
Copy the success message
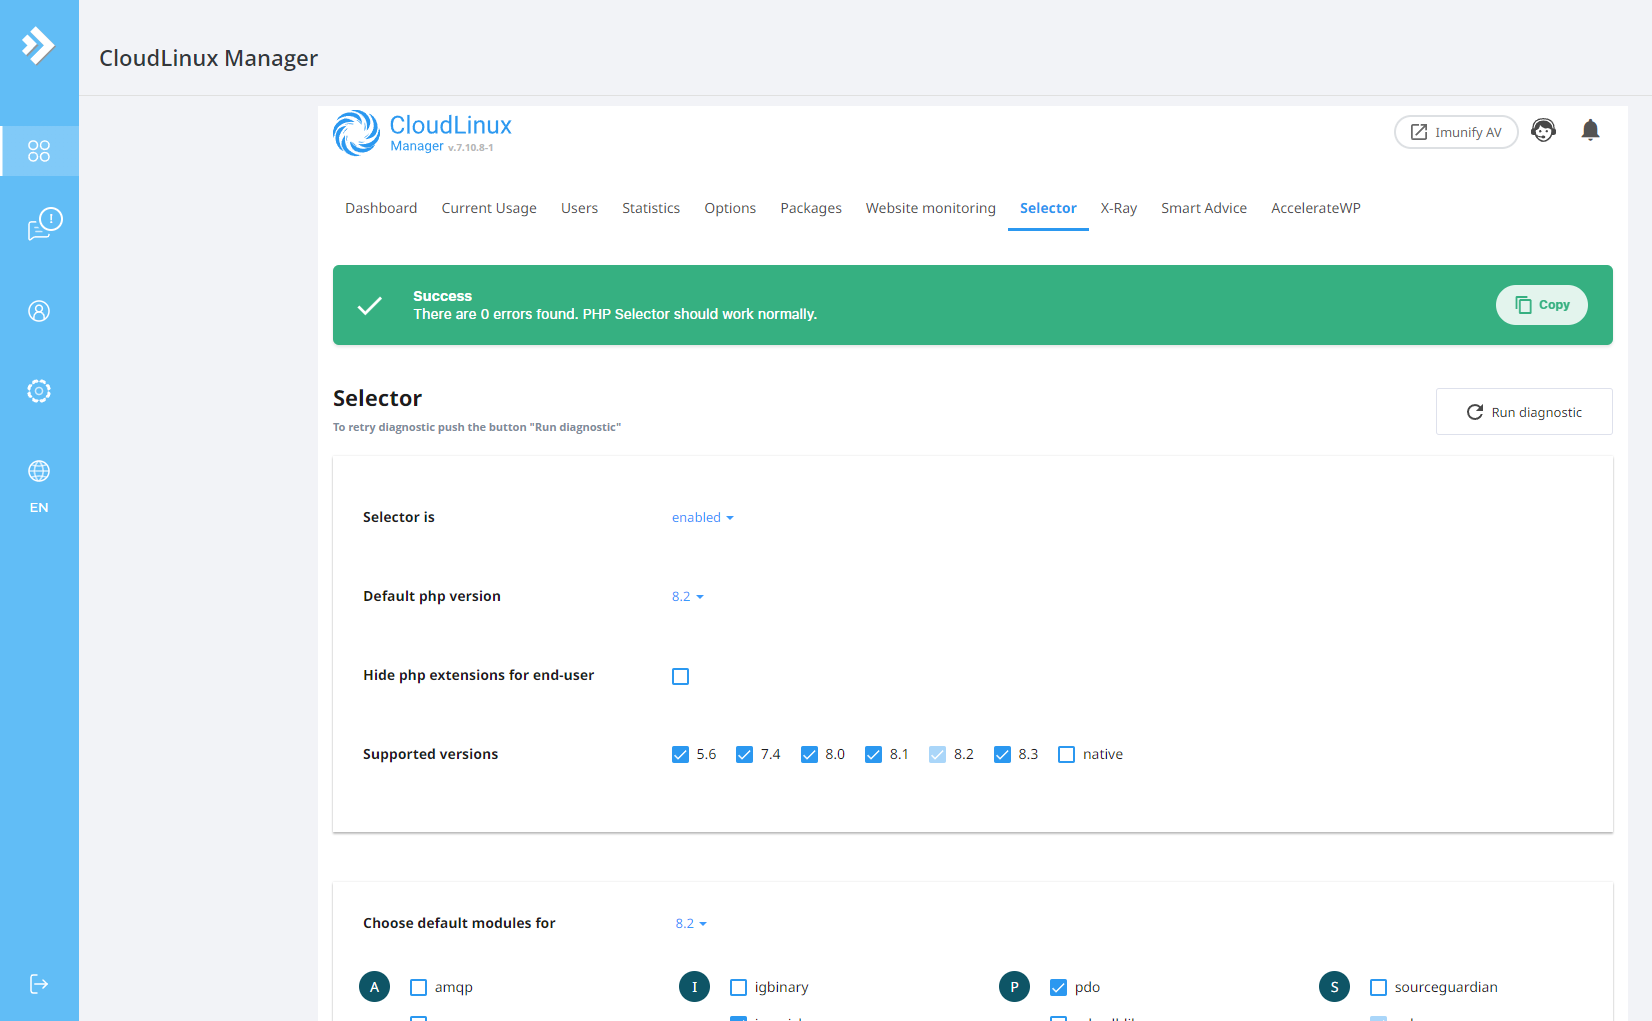pos(1541,305)
